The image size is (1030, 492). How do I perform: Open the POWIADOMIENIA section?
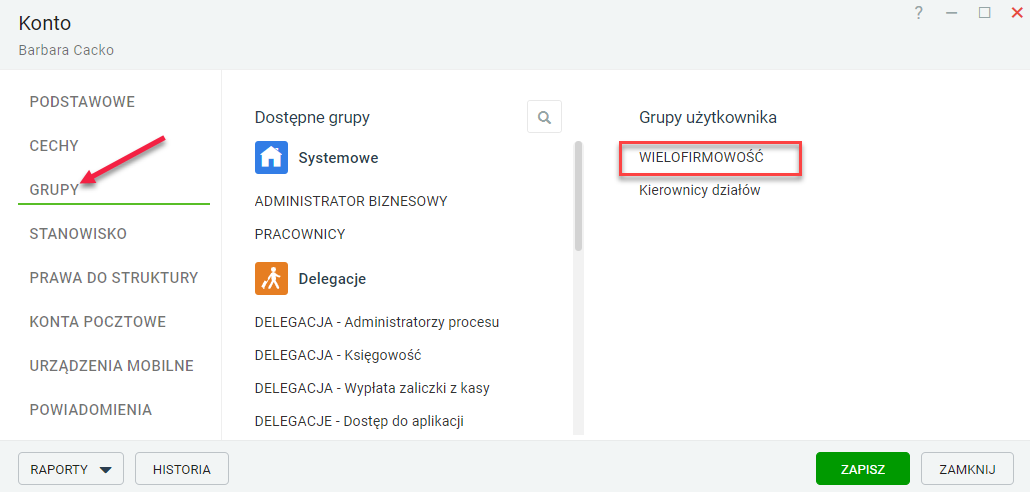tap(91, 410)
